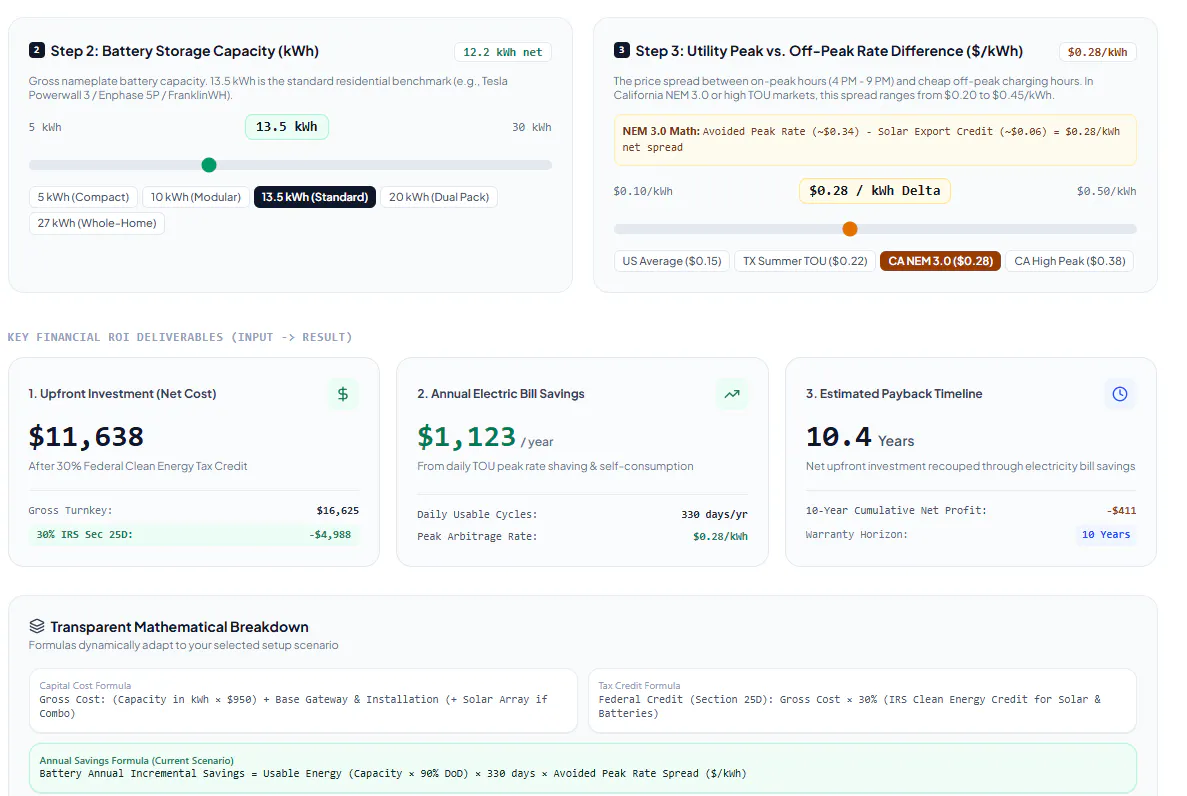
Task: Click the Step 2 number badge icon
Action: point(36,50)
